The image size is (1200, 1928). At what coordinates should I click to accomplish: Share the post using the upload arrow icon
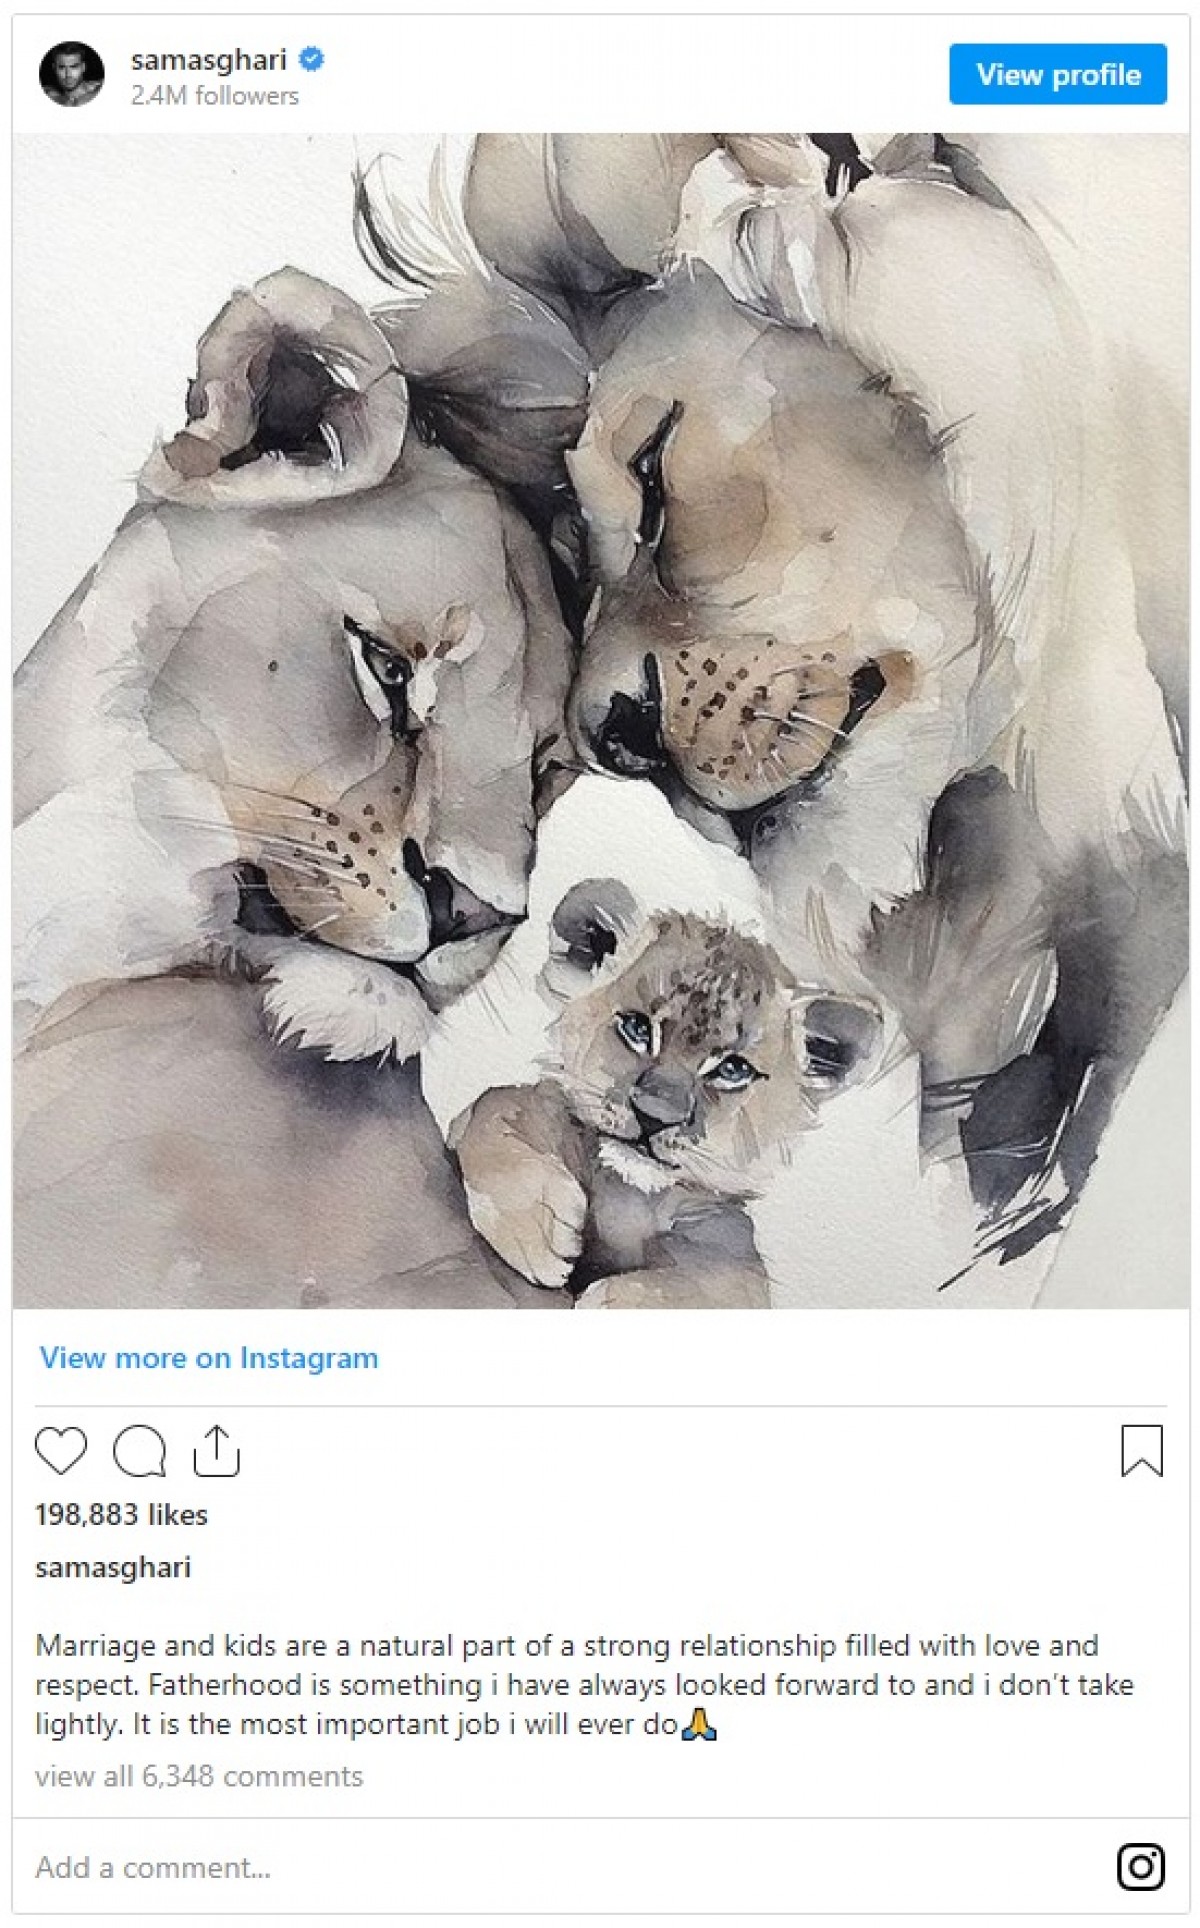216,1451
